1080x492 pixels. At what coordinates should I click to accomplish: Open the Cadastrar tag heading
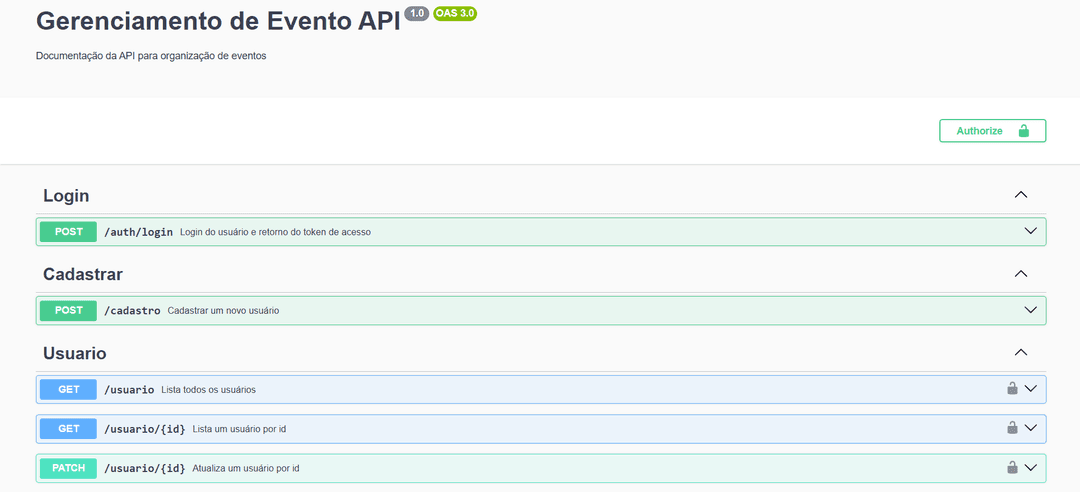click(83, 274)
